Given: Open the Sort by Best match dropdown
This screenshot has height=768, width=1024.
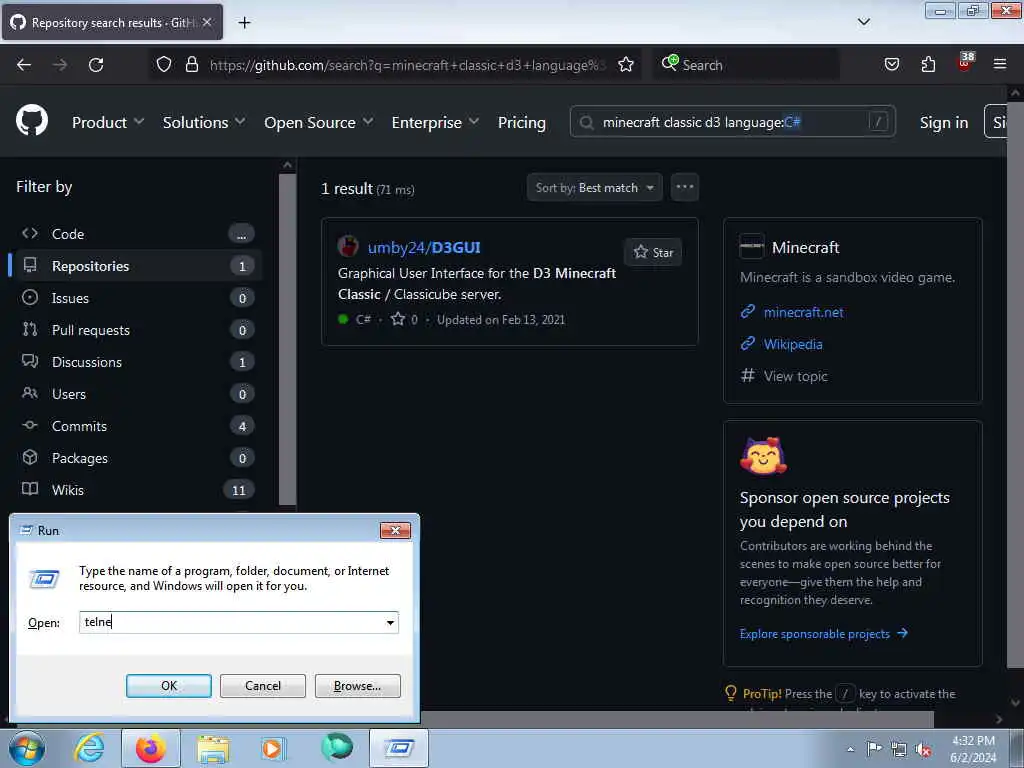Looking at the screenshot, I should click(594, 187).
